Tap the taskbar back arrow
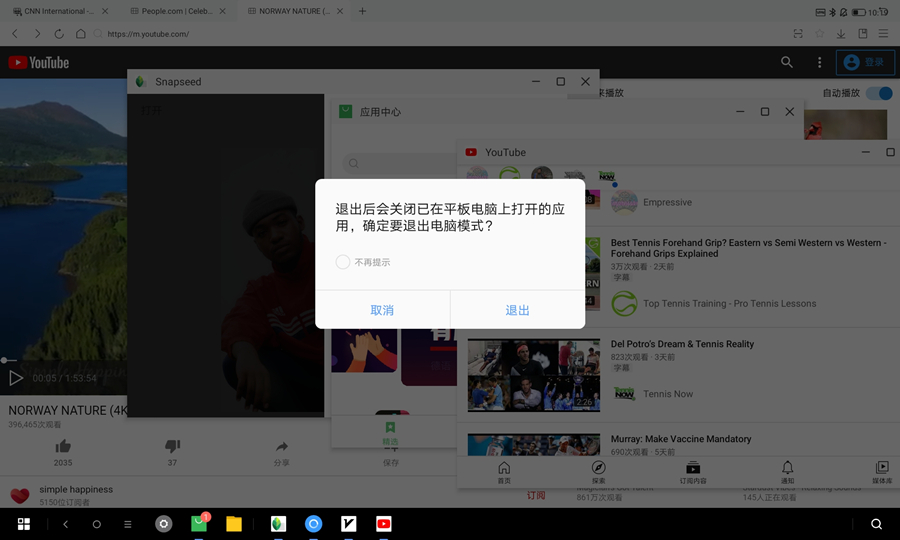Image resolution: width=900 pixels, height=540 pixels. [x=65, y=524]
